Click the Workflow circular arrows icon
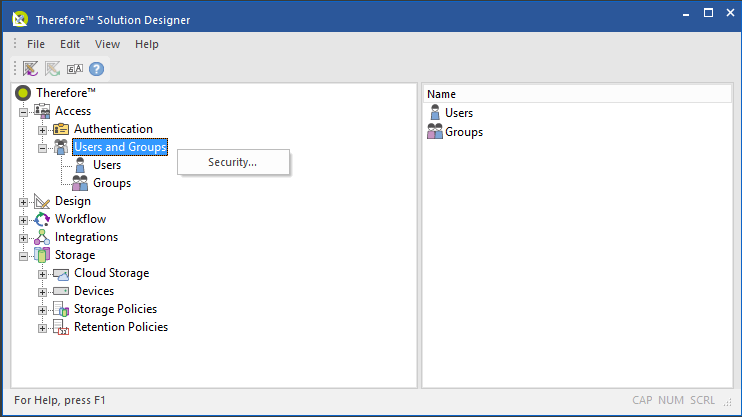 (x=42, y=219)
